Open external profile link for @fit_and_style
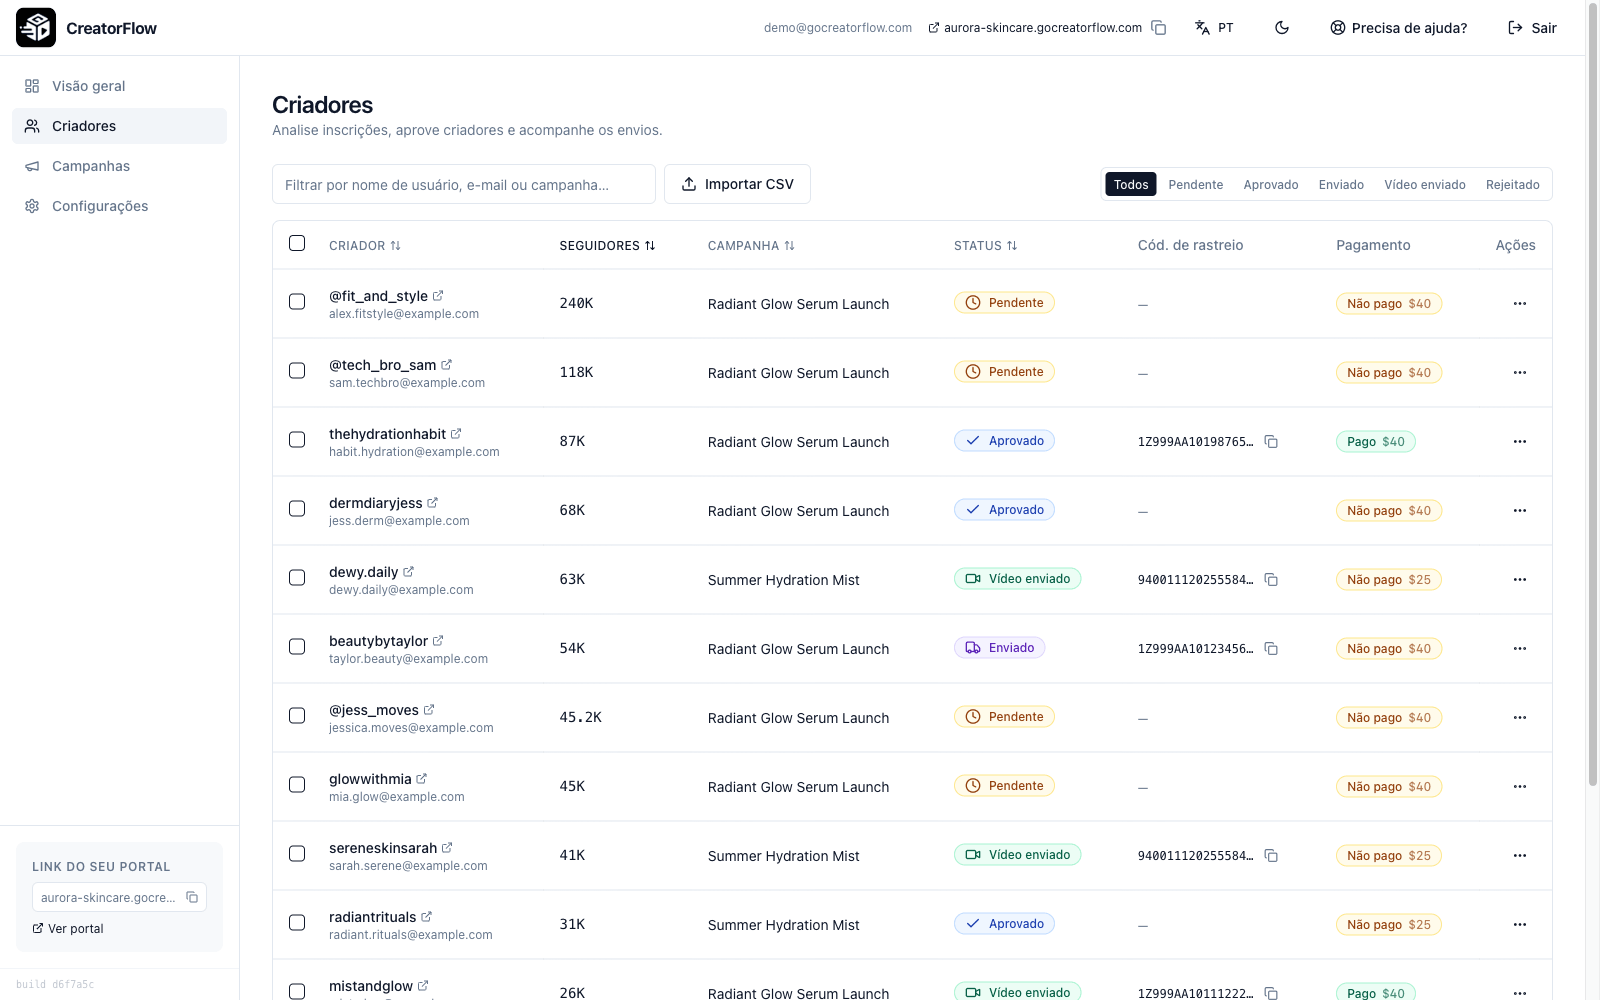 (x=438, y=296)
